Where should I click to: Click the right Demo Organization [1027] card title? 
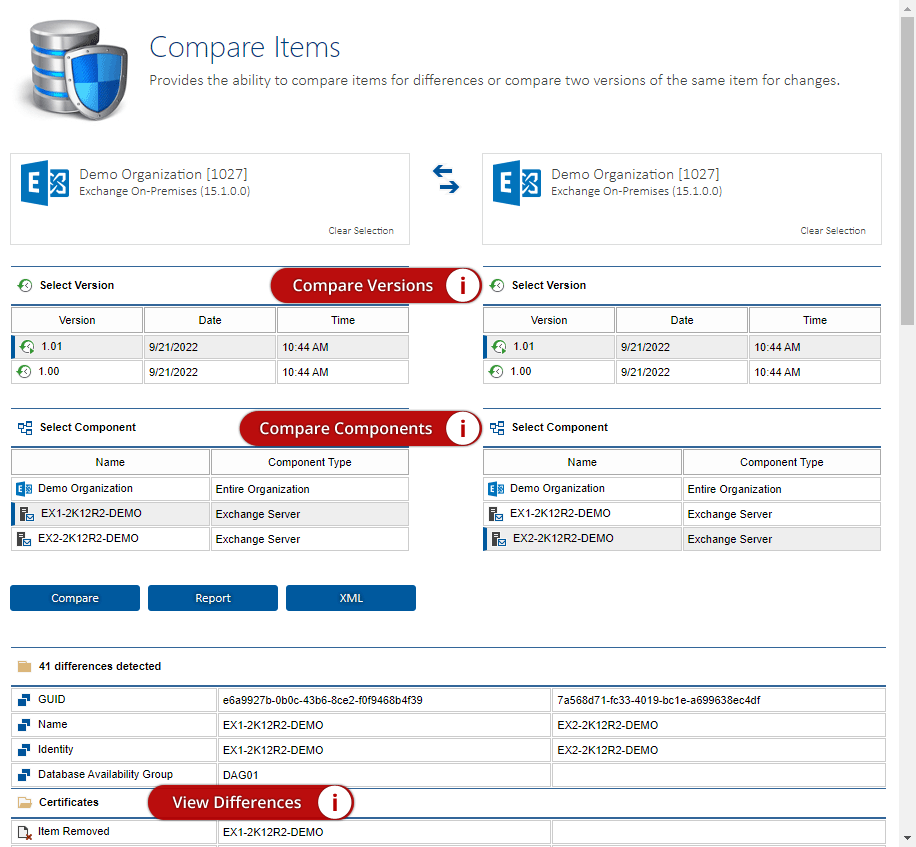(x=636, y=174)
